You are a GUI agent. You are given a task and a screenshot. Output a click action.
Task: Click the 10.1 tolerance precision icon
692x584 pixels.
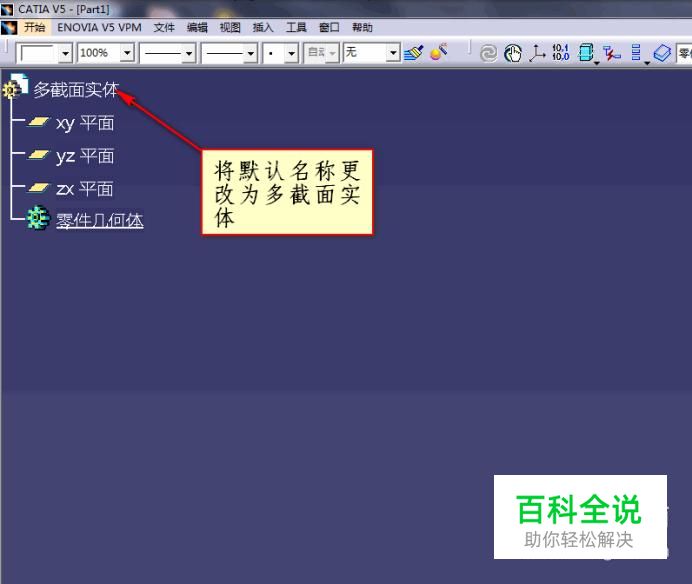(x=561, y=52)
